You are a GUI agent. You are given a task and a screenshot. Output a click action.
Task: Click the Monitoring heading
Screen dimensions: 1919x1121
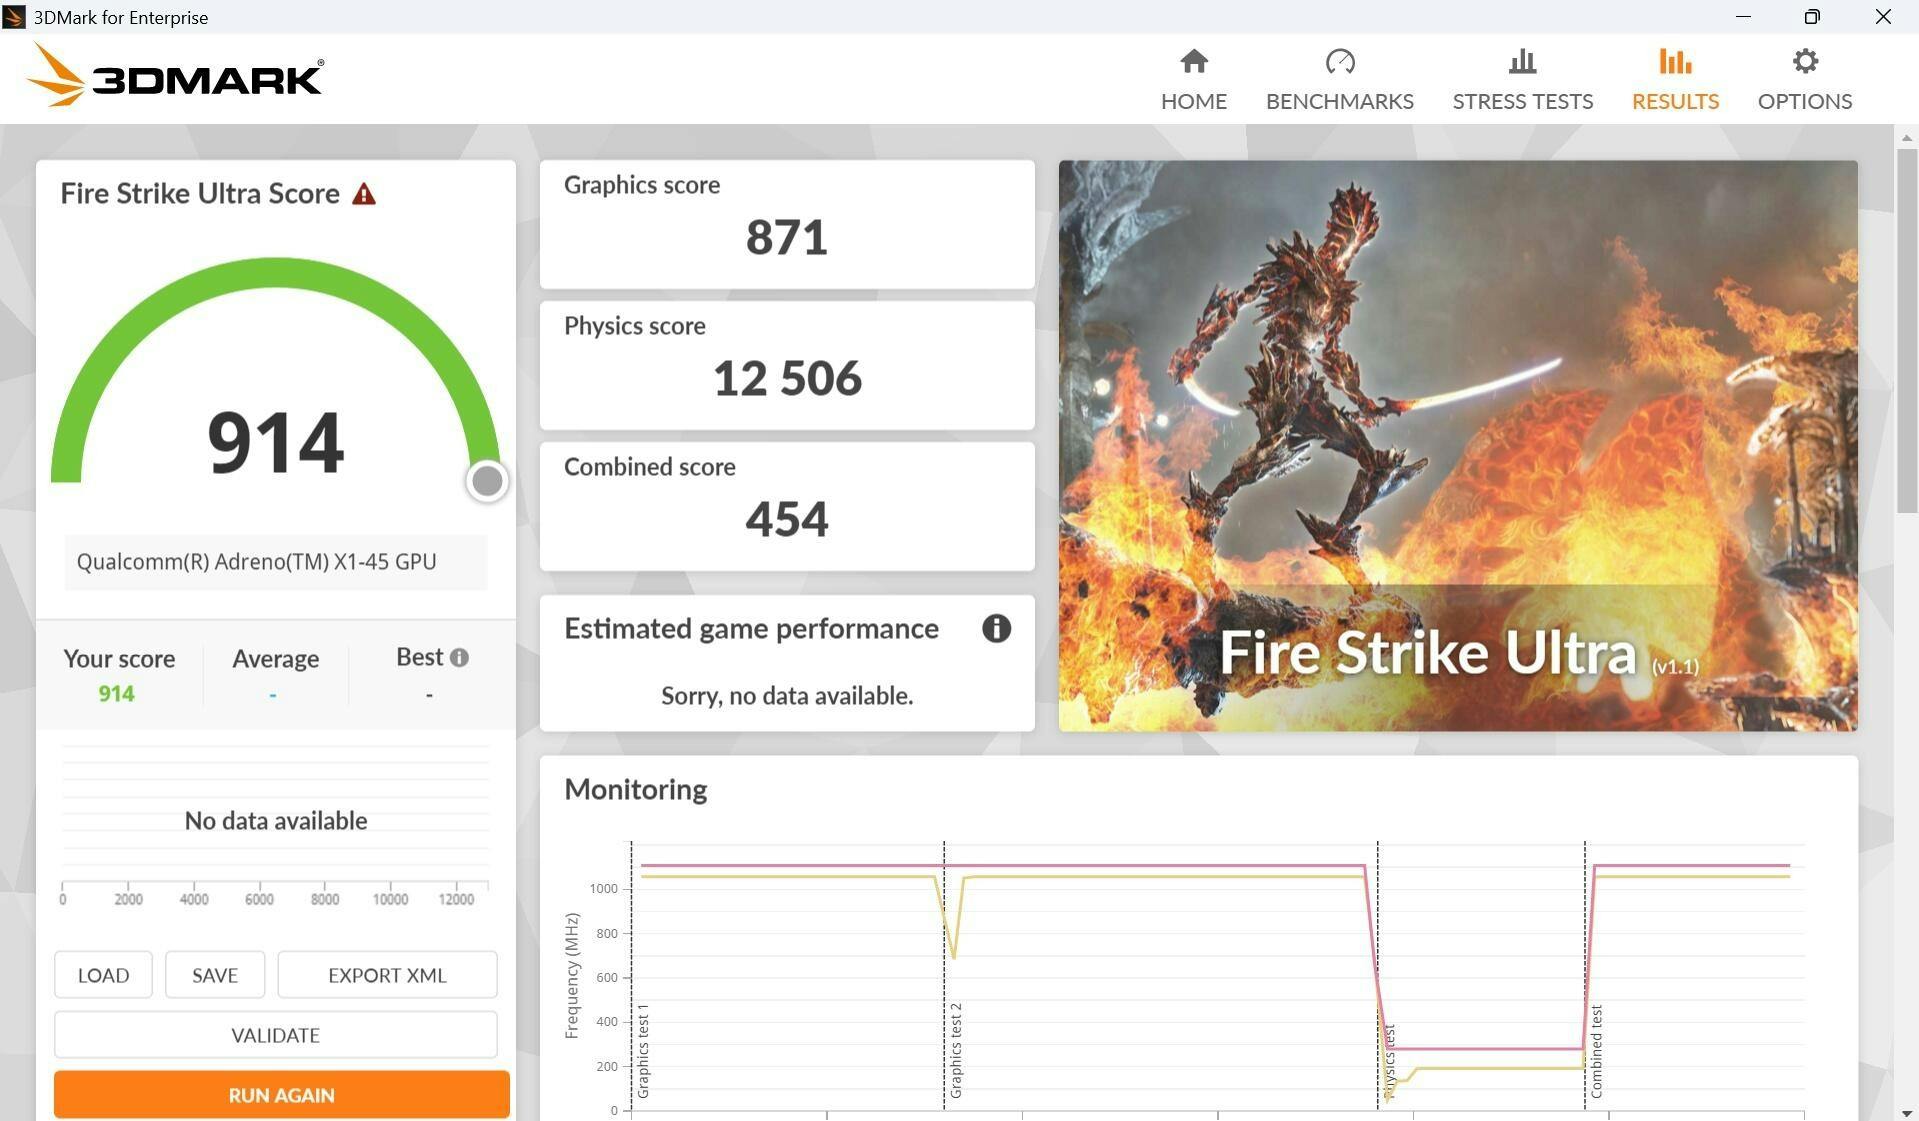(x=636, y=790)
